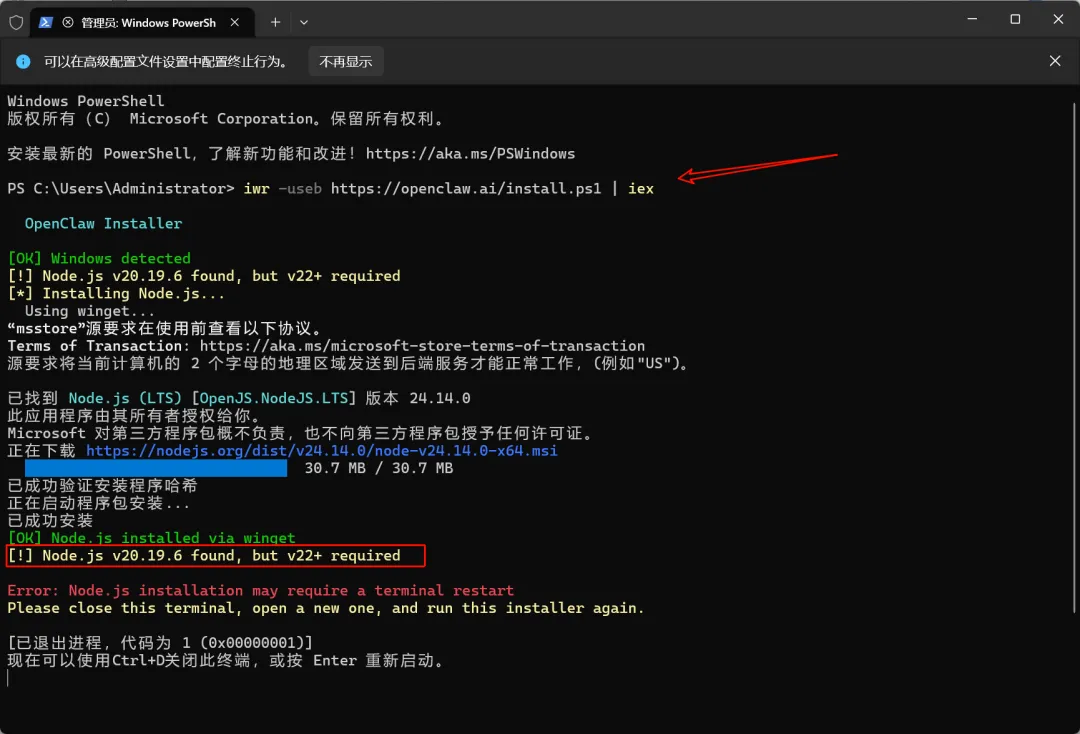Click the shield icon in title bar

point(17,23)
